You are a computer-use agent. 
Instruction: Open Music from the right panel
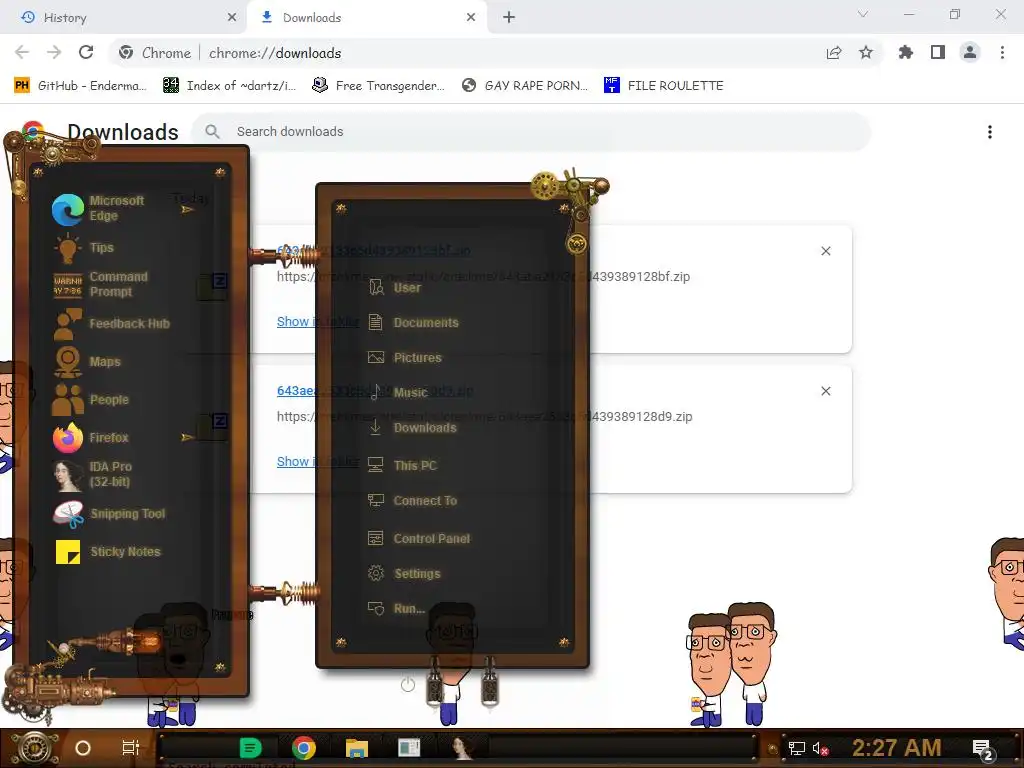(x=398, y=392)
